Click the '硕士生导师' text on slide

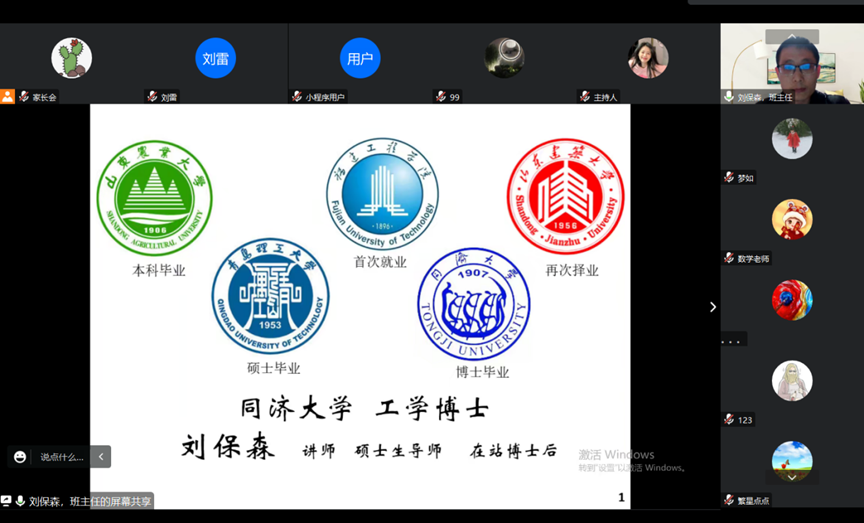tap(398, 451)
